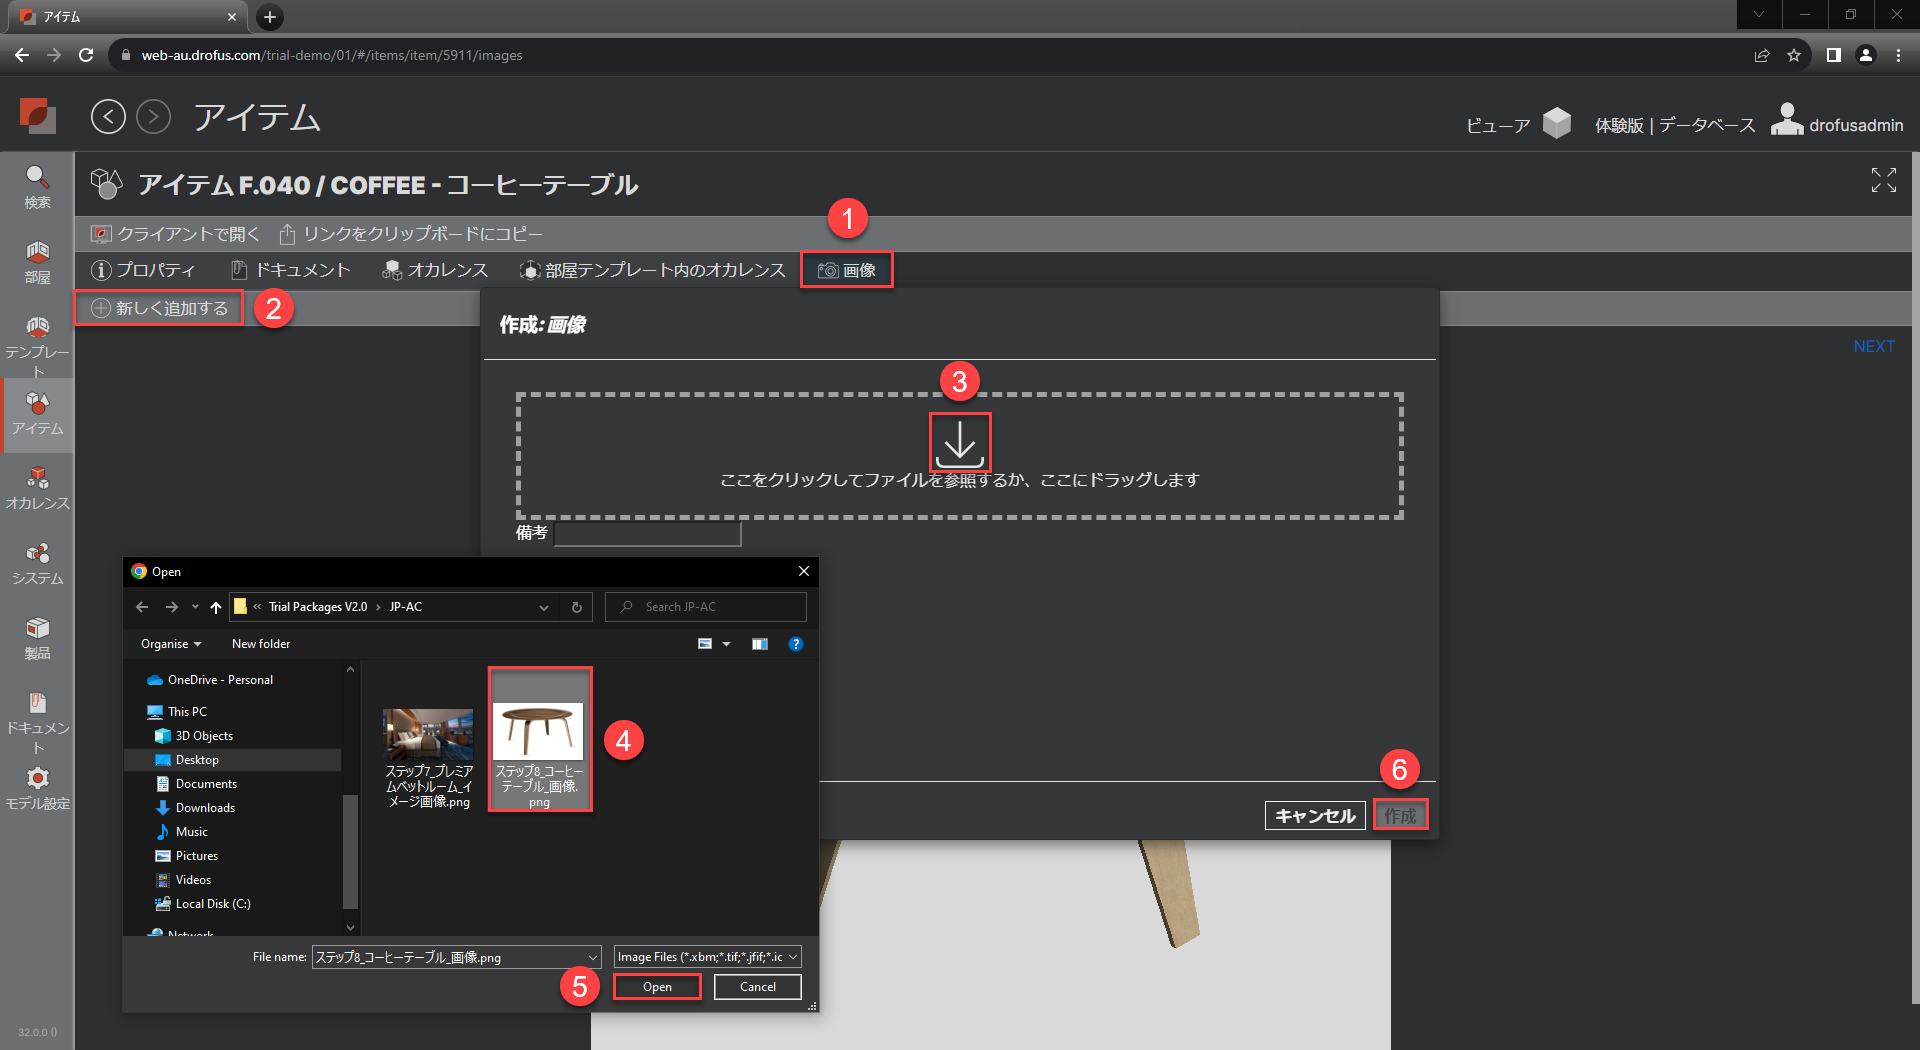Open the オカレンス sidebar icon
Viewport: 1920px width, 1050px height.
point(37,487)
